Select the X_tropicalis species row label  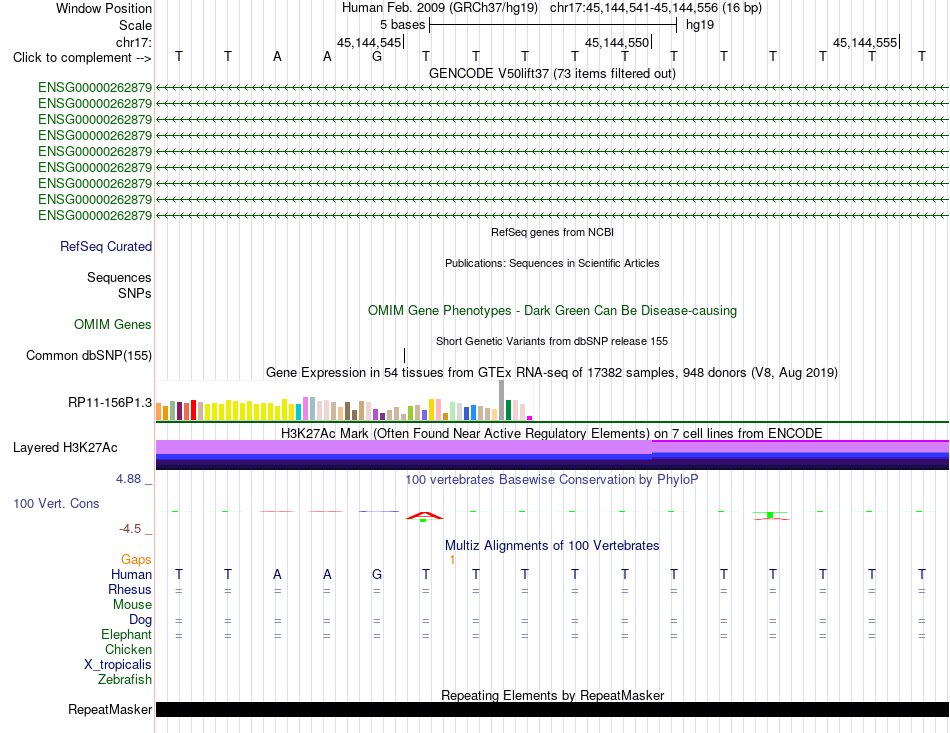(118, 665)
